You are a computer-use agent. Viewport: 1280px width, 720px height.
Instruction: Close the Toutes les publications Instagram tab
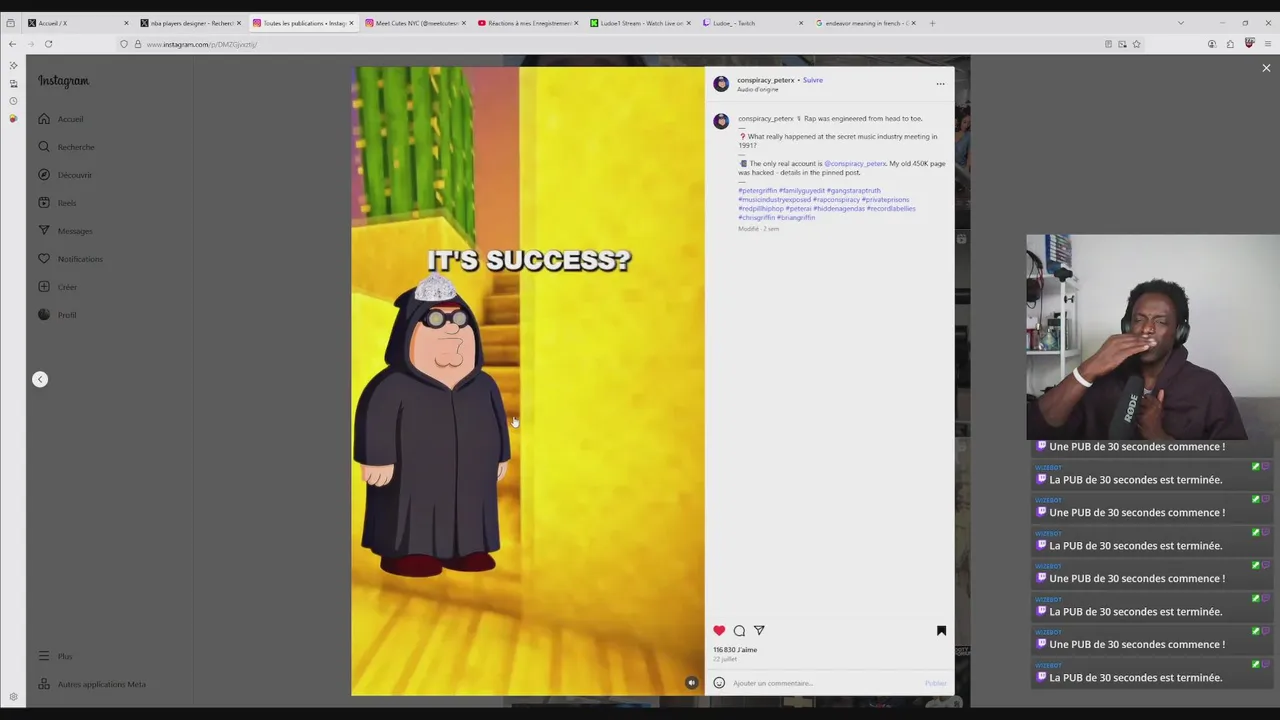pos(351,23)
